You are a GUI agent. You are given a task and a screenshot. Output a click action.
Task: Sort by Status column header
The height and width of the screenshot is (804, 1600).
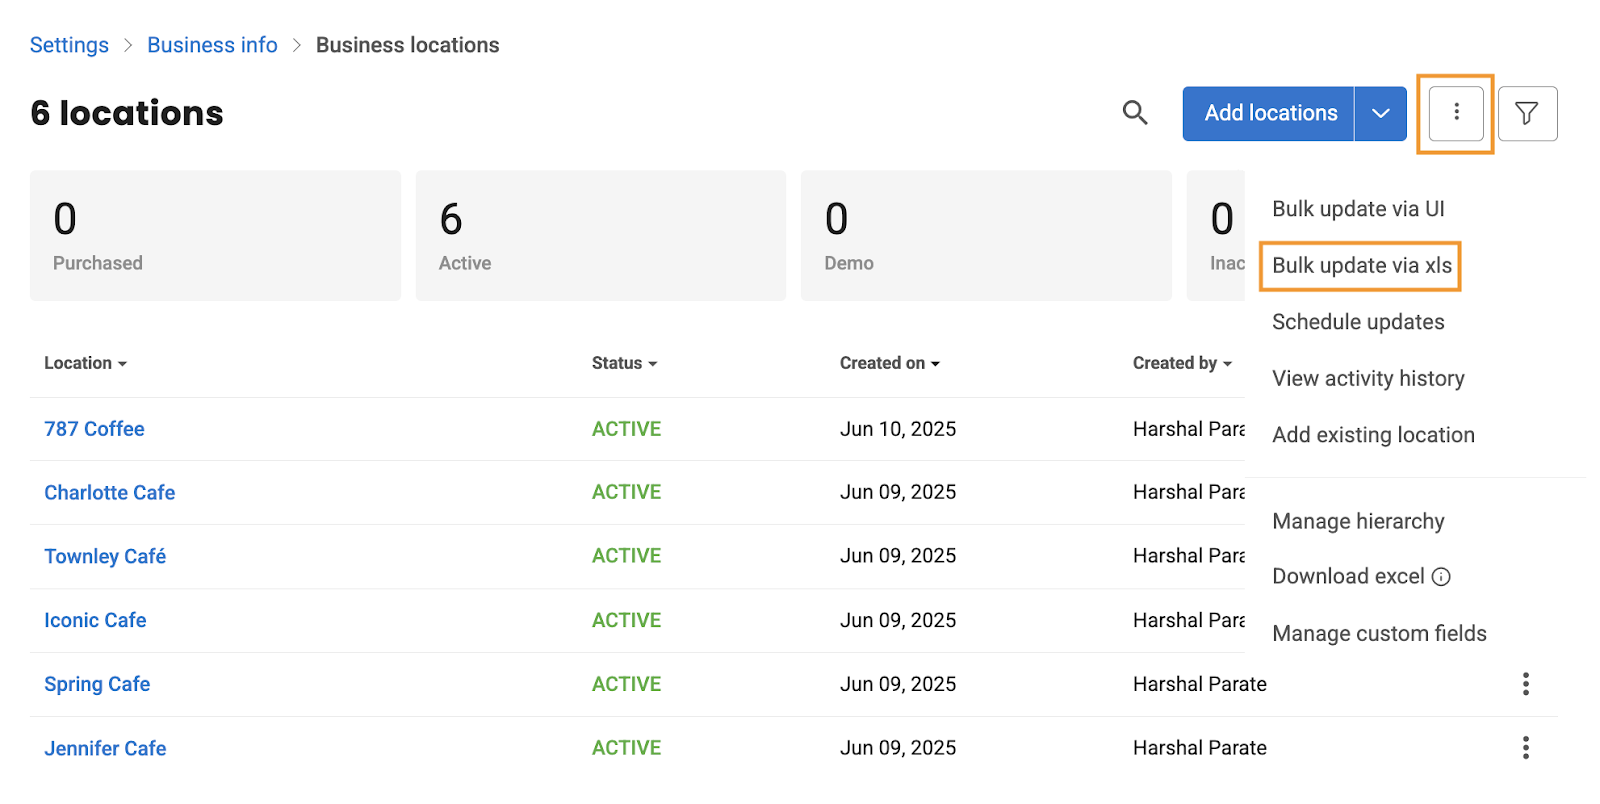pyautogui.click(x=624, y=363)
